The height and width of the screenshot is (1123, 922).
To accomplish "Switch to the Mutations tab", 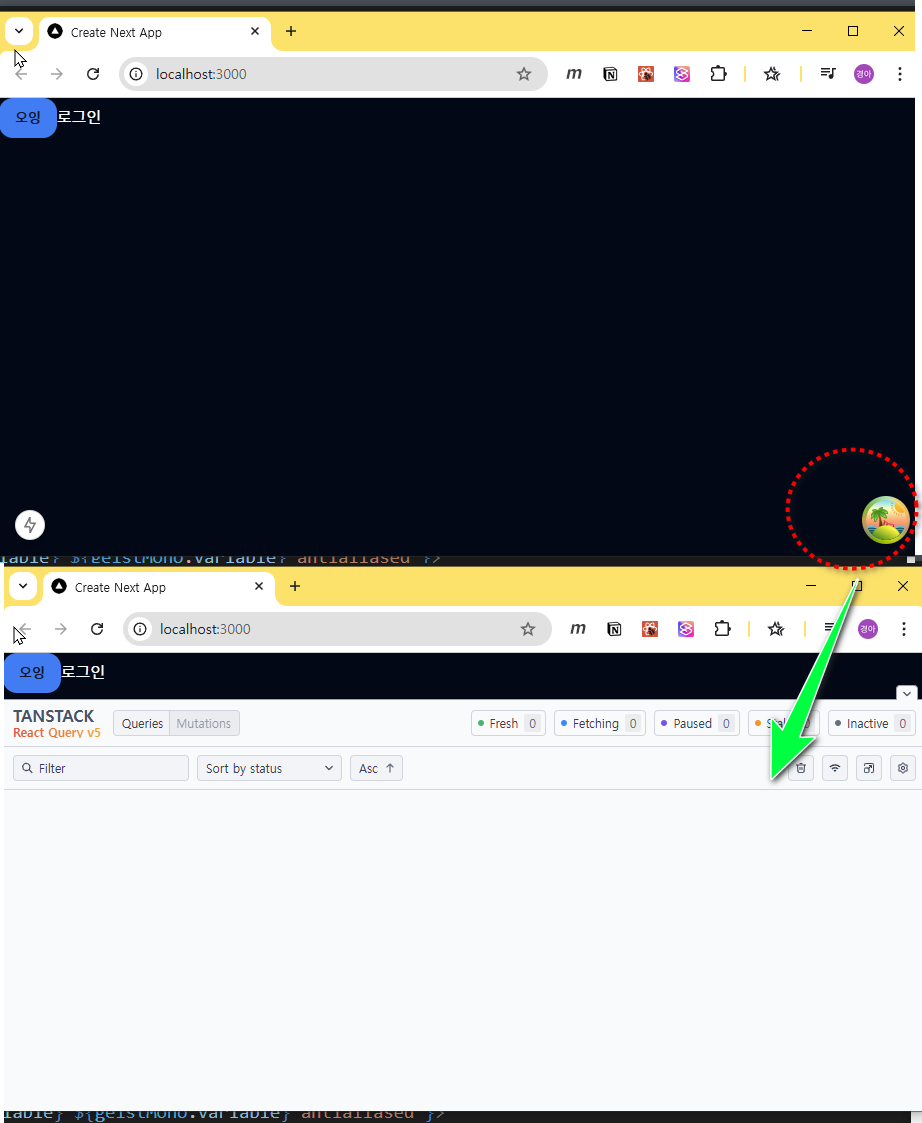I will [x=204, y=723].
